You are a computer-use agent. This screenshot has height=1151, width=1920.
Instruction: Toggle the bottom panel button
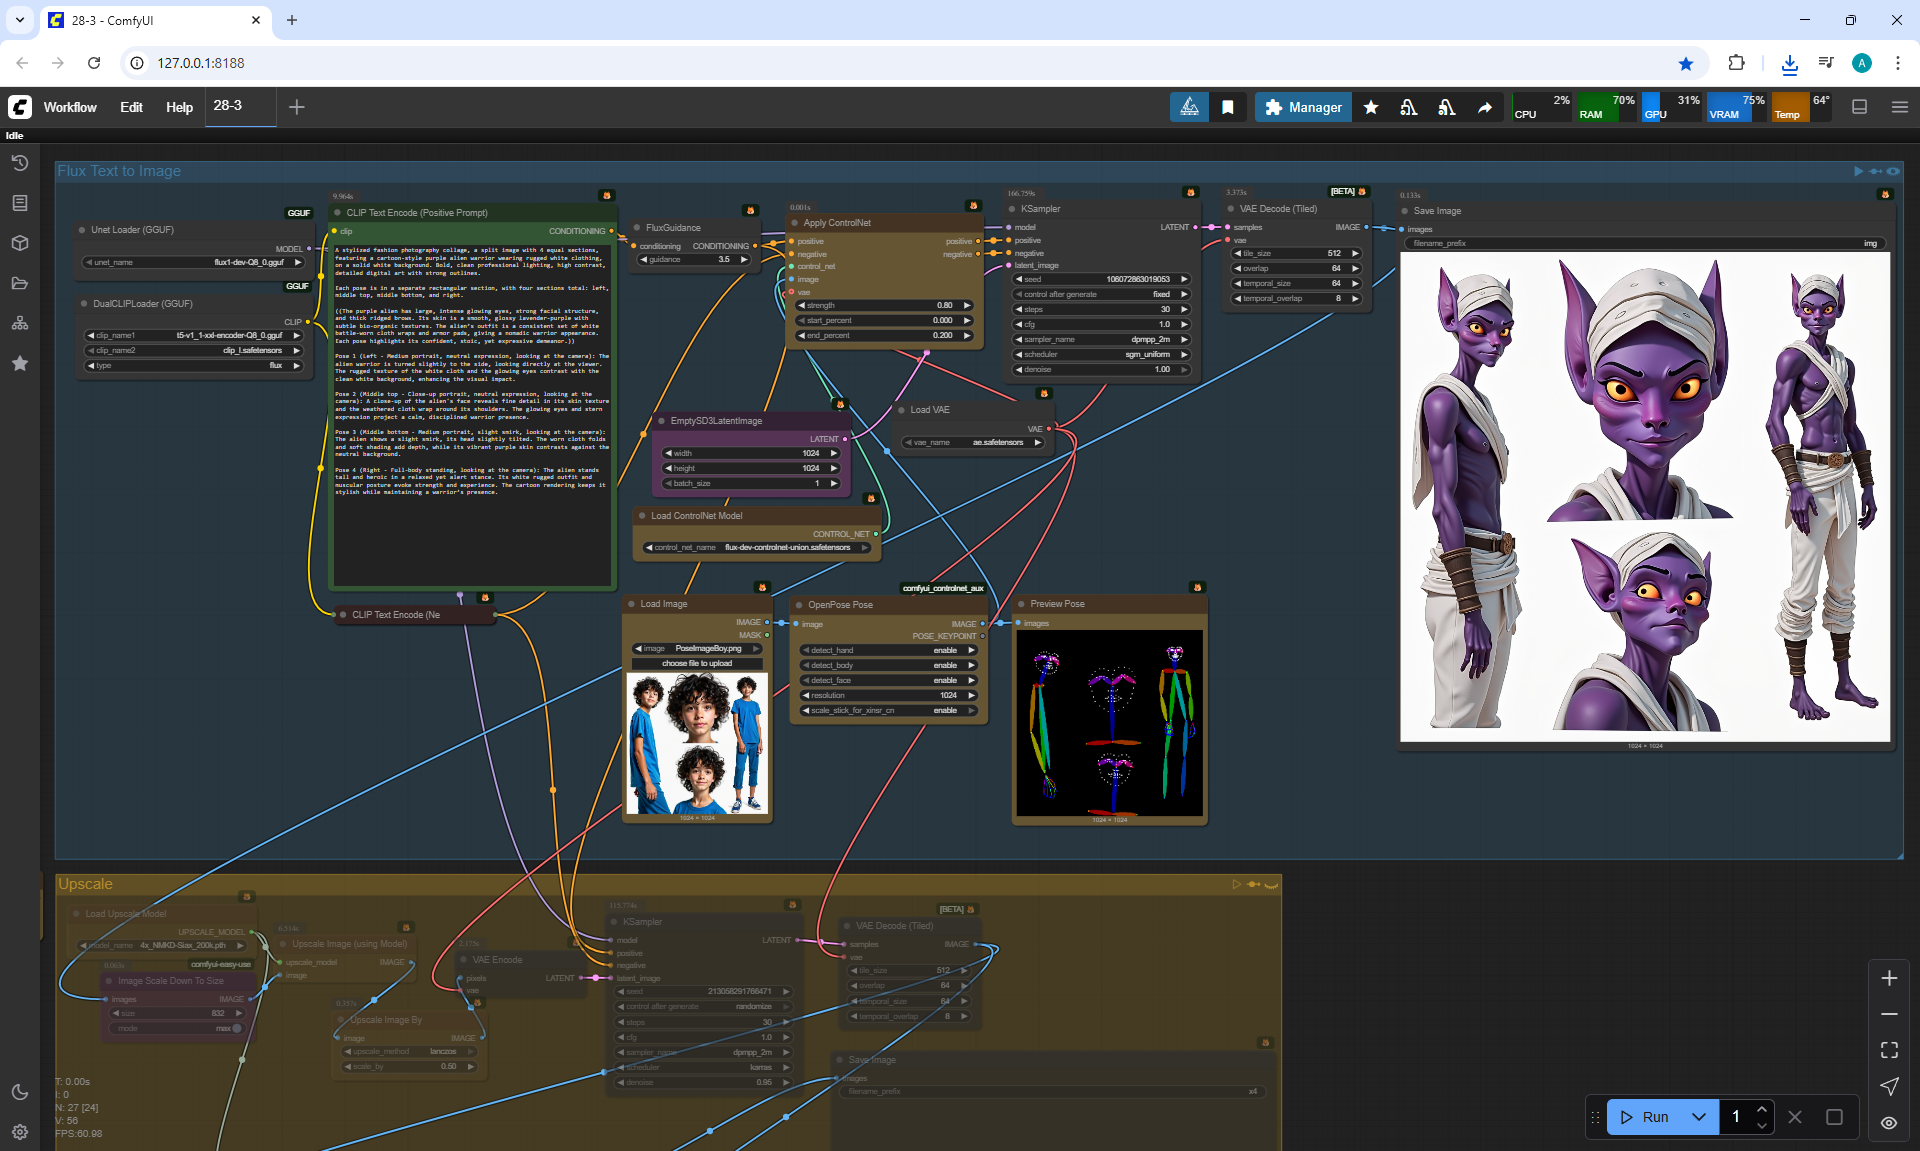pyautogui.click(x=1859, y=107)
